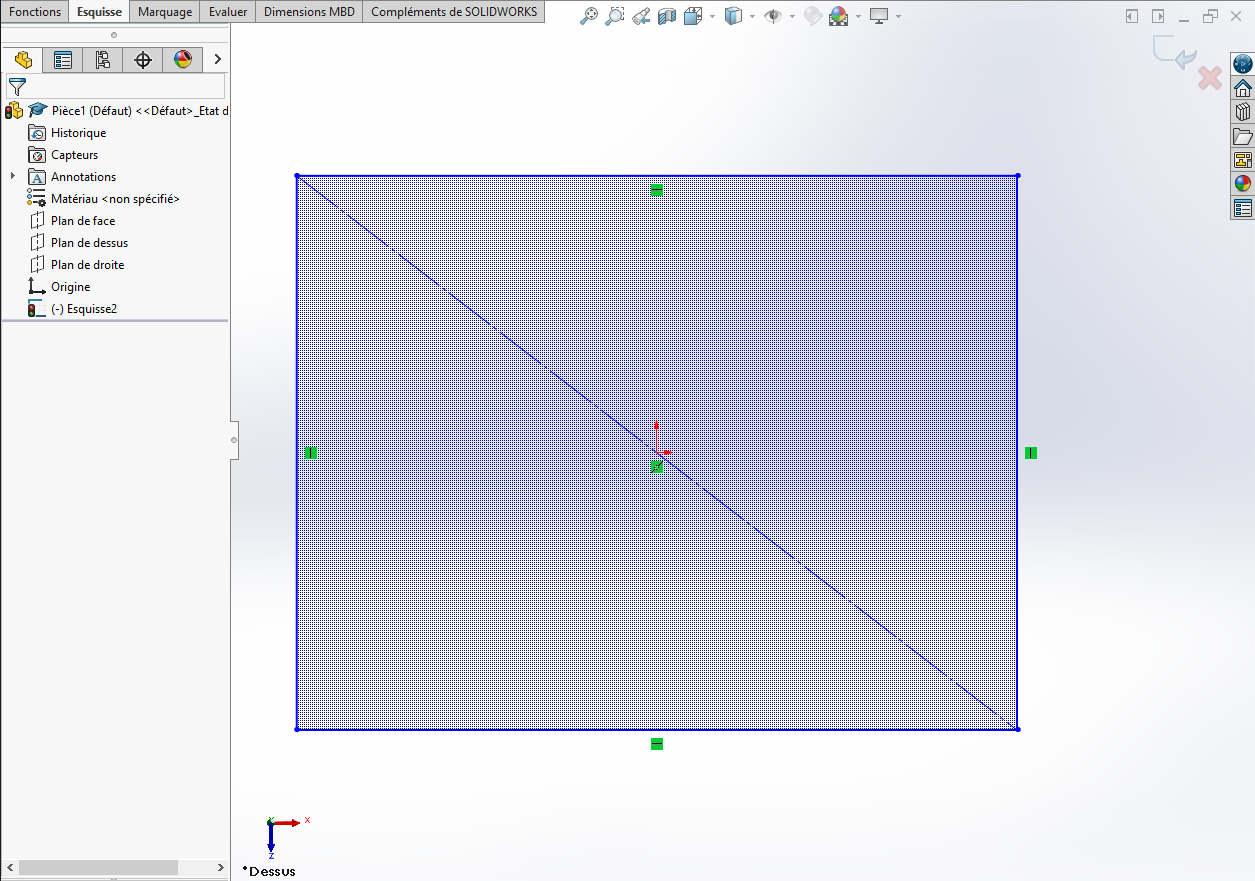Open the Evaluer tab
Viewport: 1255px width, 881px height.
228,12
